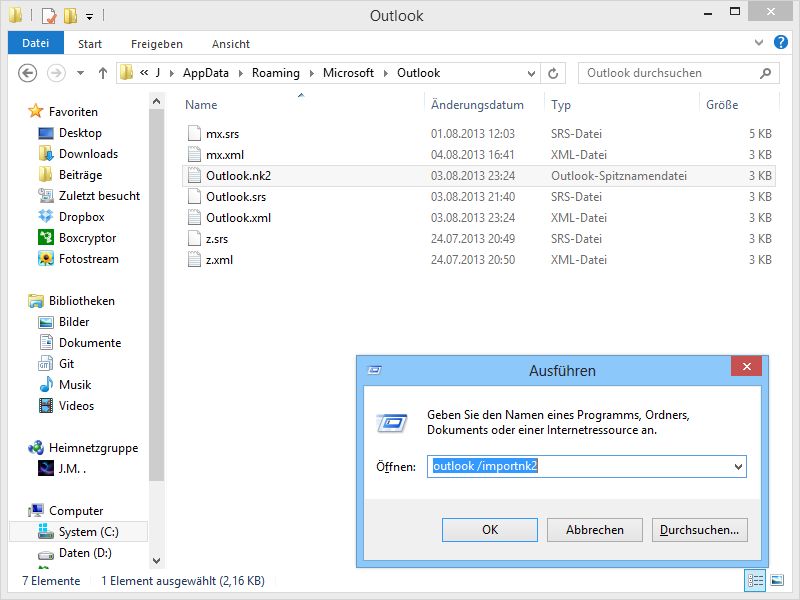Open Fotostream in the navigation pane
Viewport: 800px width, 600px height.
click(88, 259)
